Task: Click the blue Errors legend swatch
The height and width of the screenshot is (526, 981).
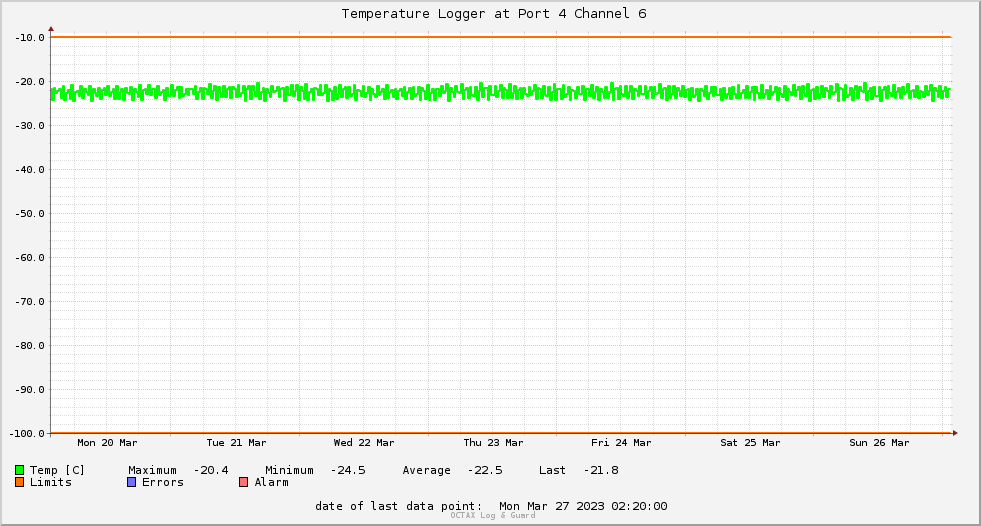Action: 131,482
